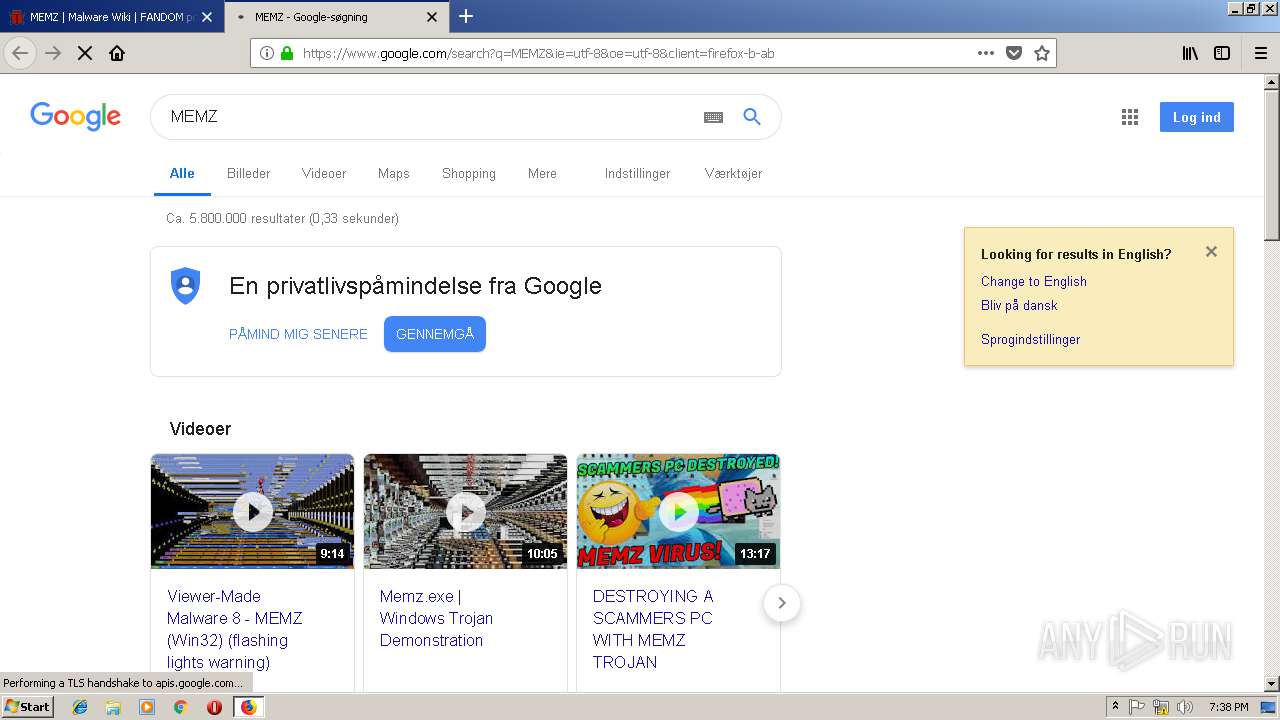Open Google on-screen keyboard icon
This screenshot has width=1280, height=720.
(x=713, y=117)
